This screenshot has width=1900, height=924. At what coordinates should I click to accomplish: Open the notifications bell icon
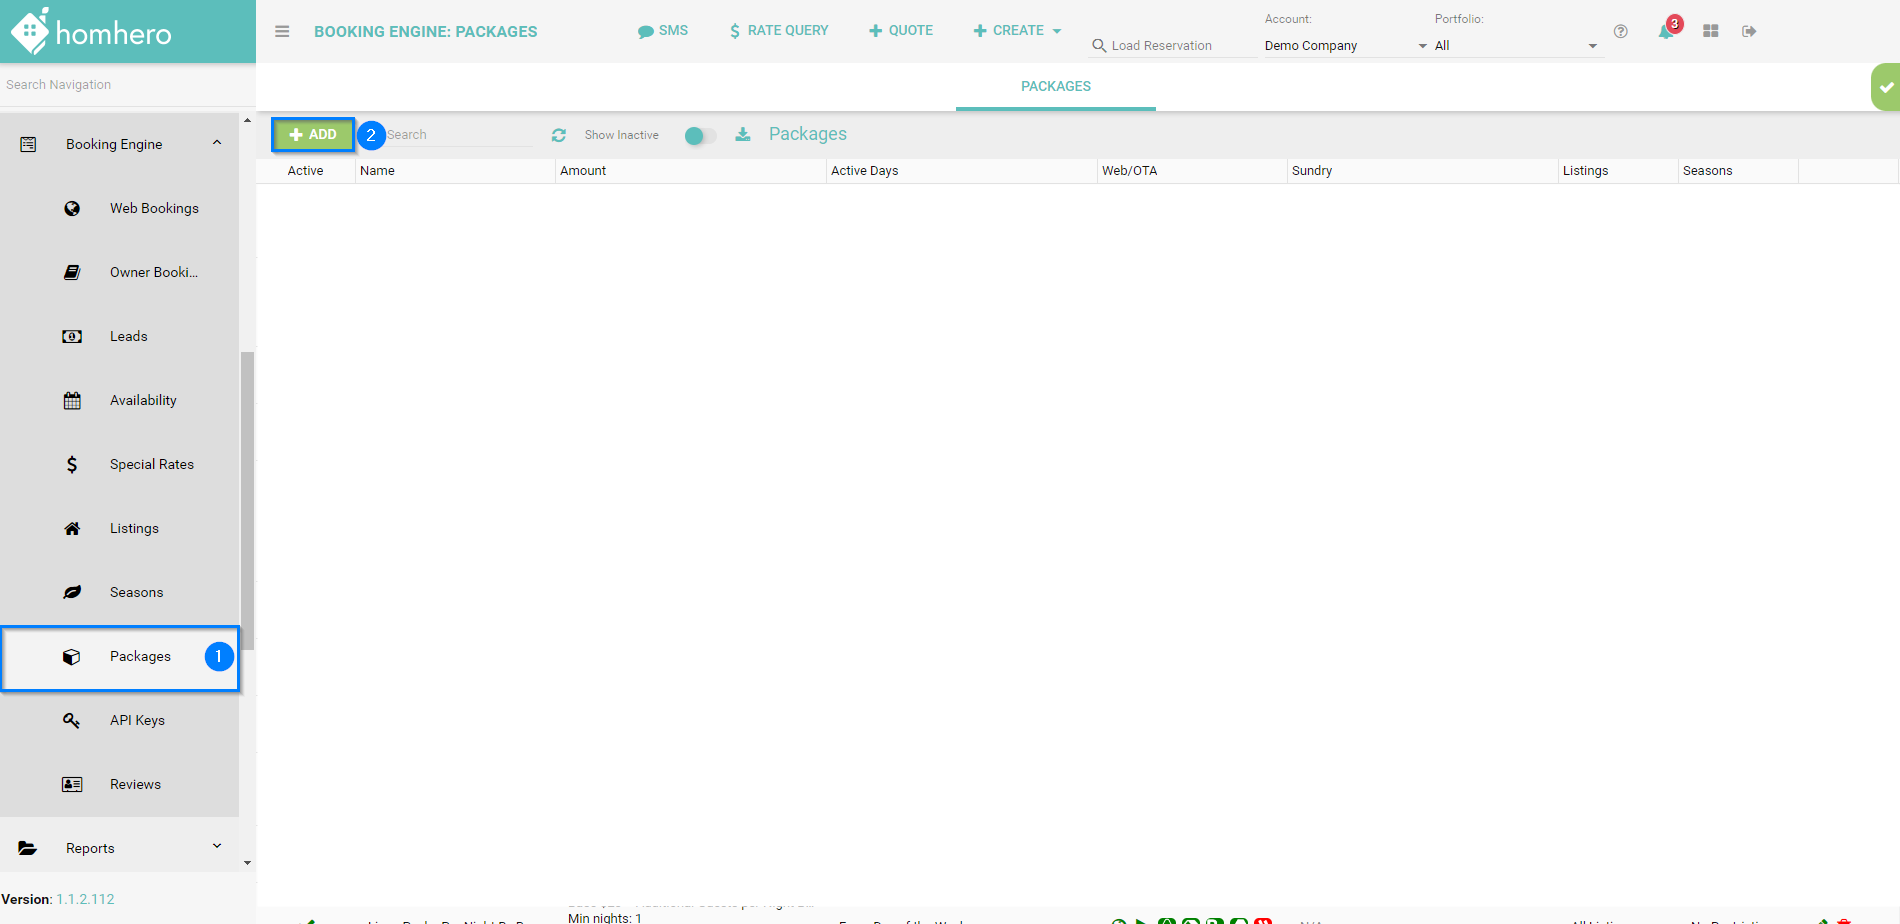(1666, 32)
